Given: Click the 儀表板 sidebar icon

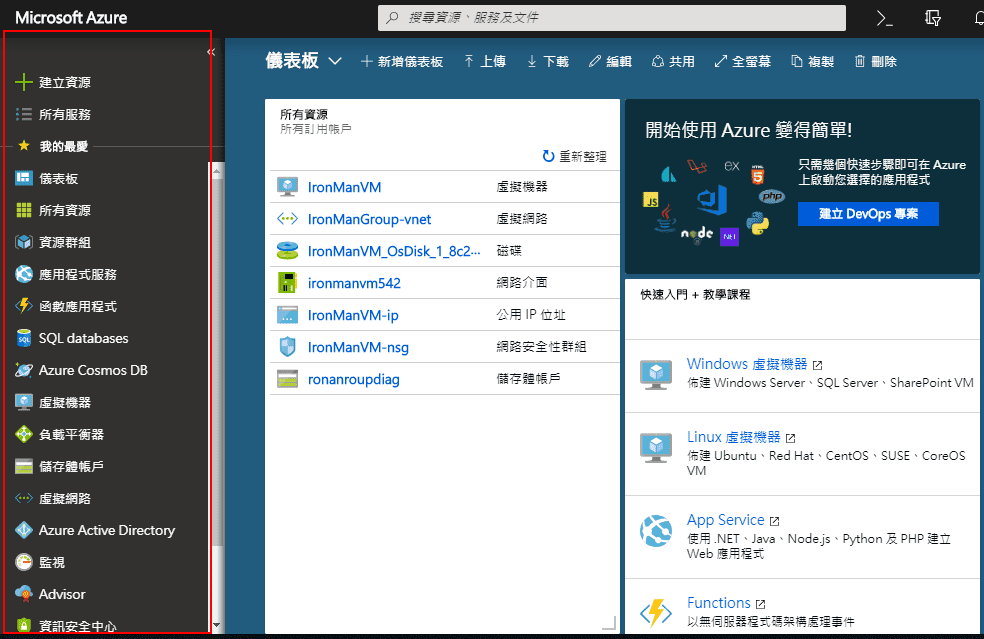Looking at the screenshot, I should click(x=24, y=178).
